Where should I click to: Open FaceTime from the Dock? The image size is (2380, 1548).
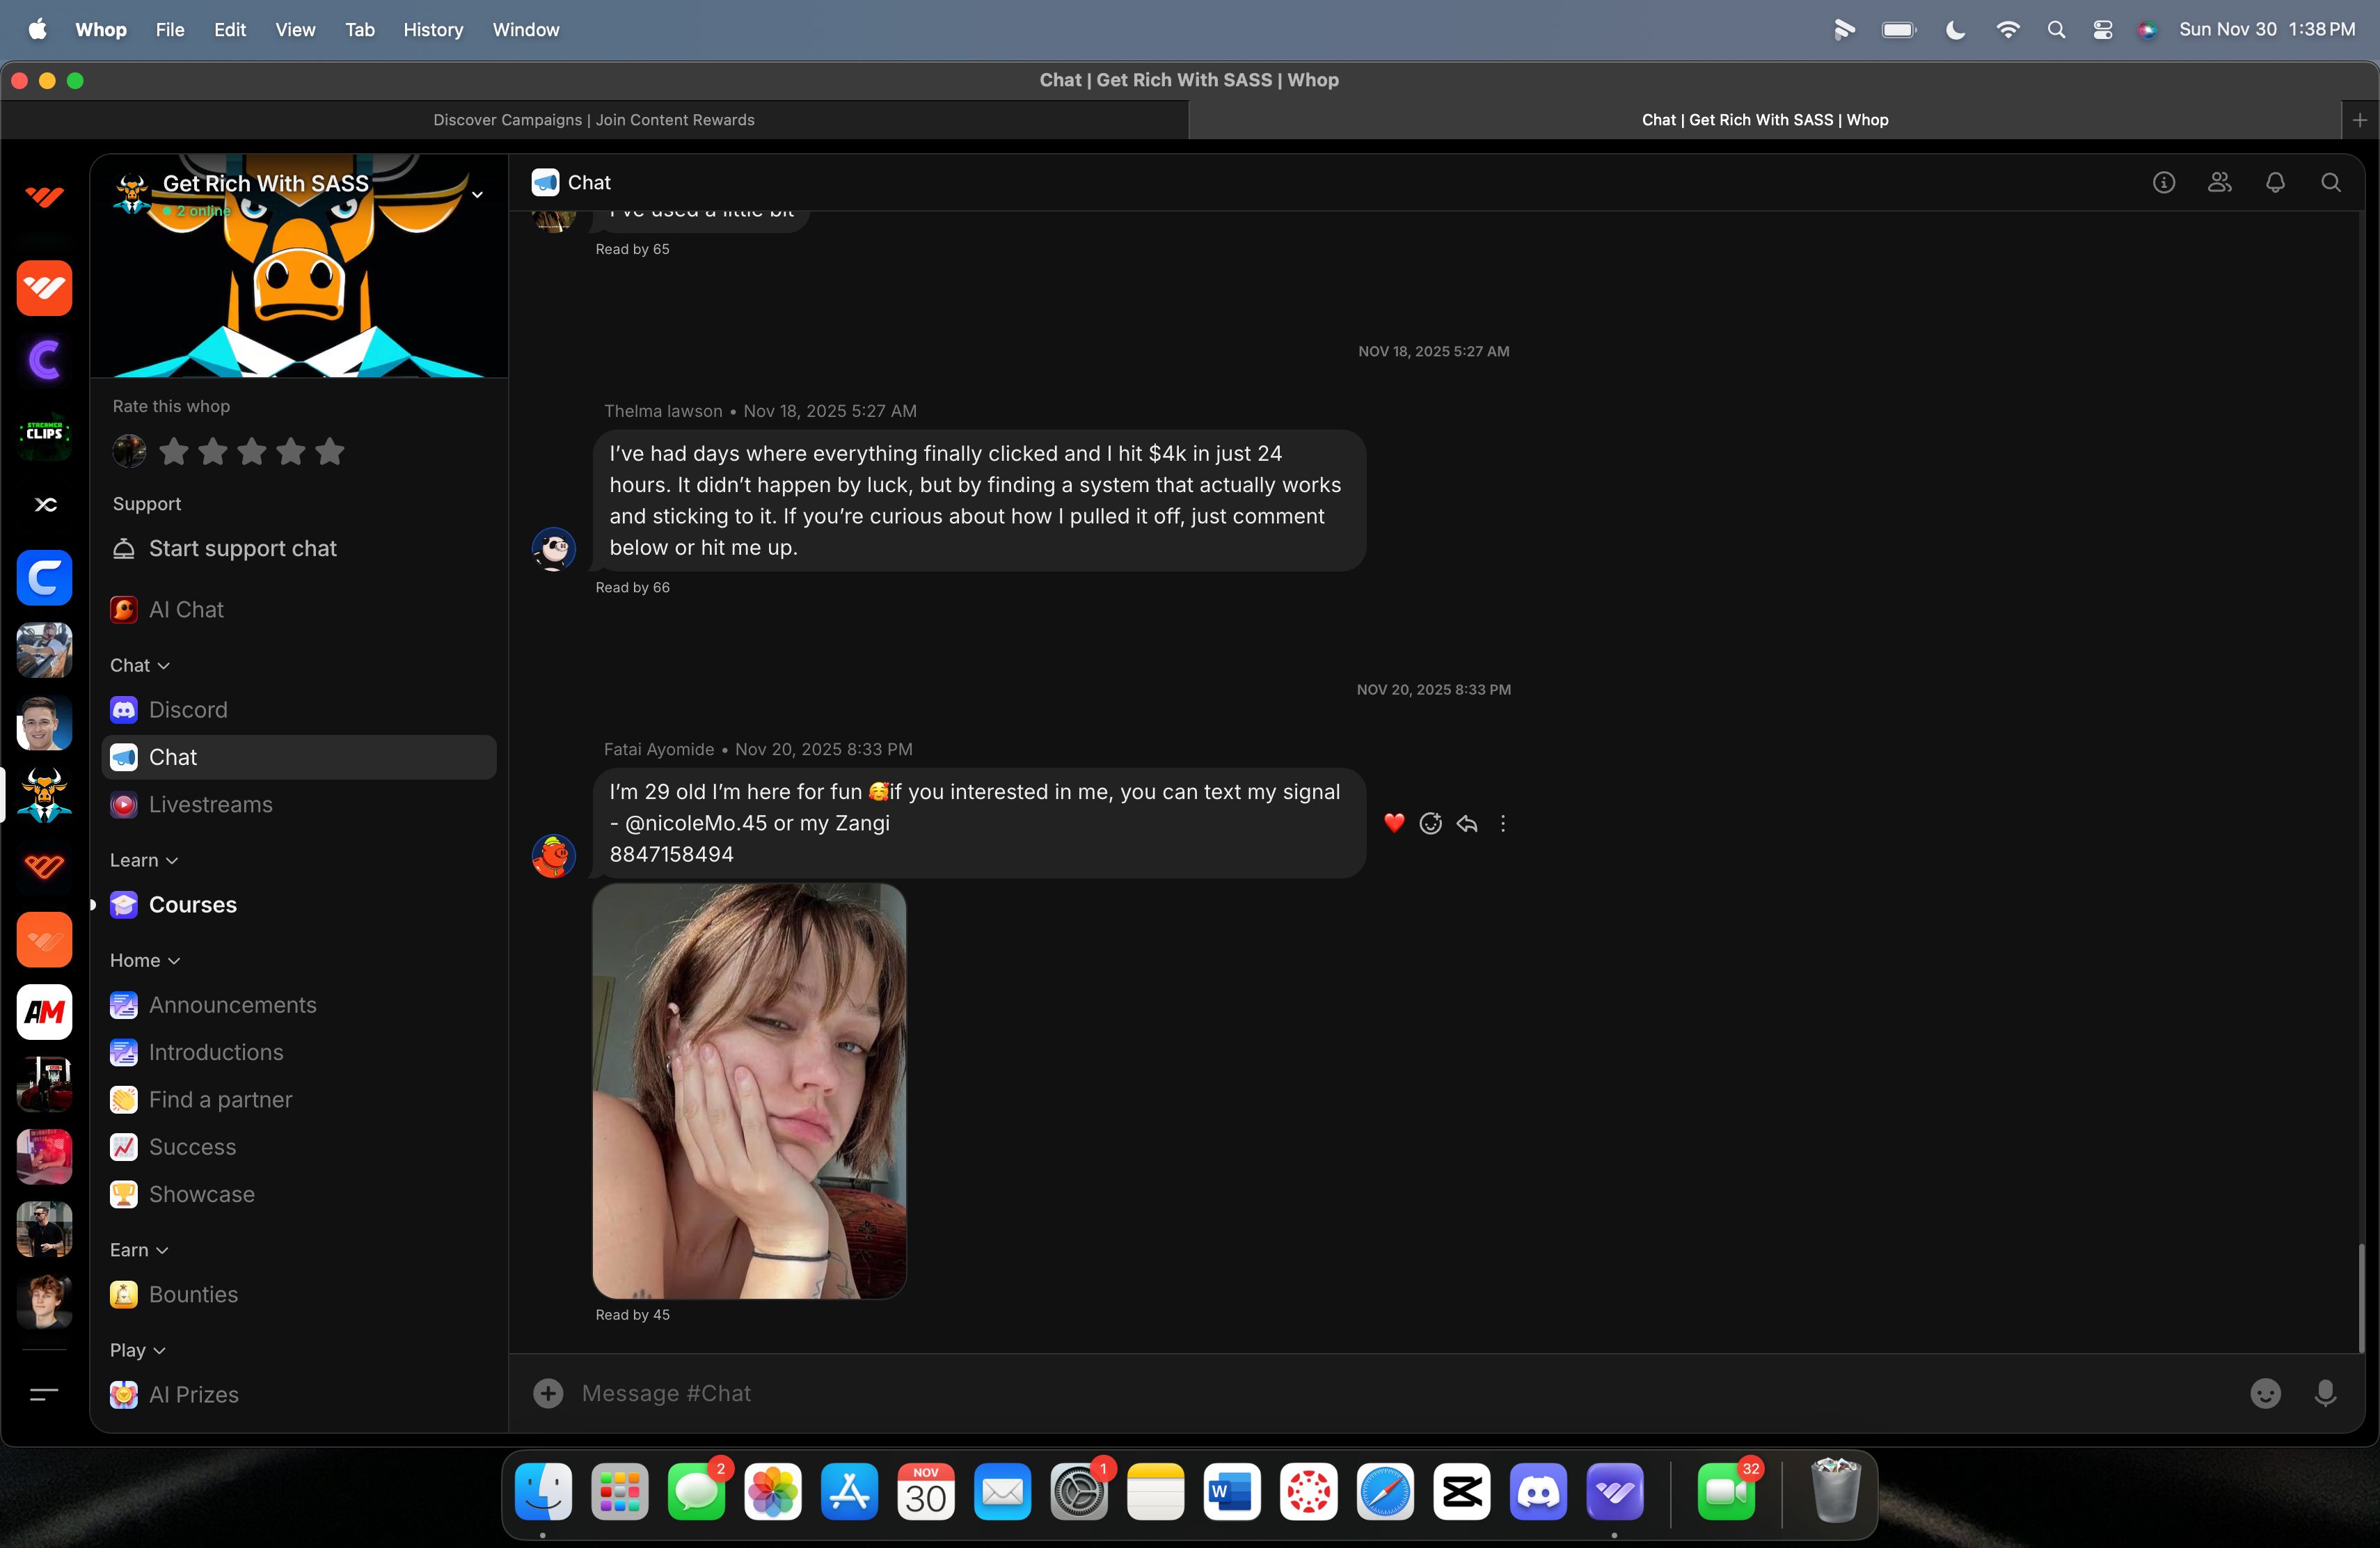coord(1726,1492)
